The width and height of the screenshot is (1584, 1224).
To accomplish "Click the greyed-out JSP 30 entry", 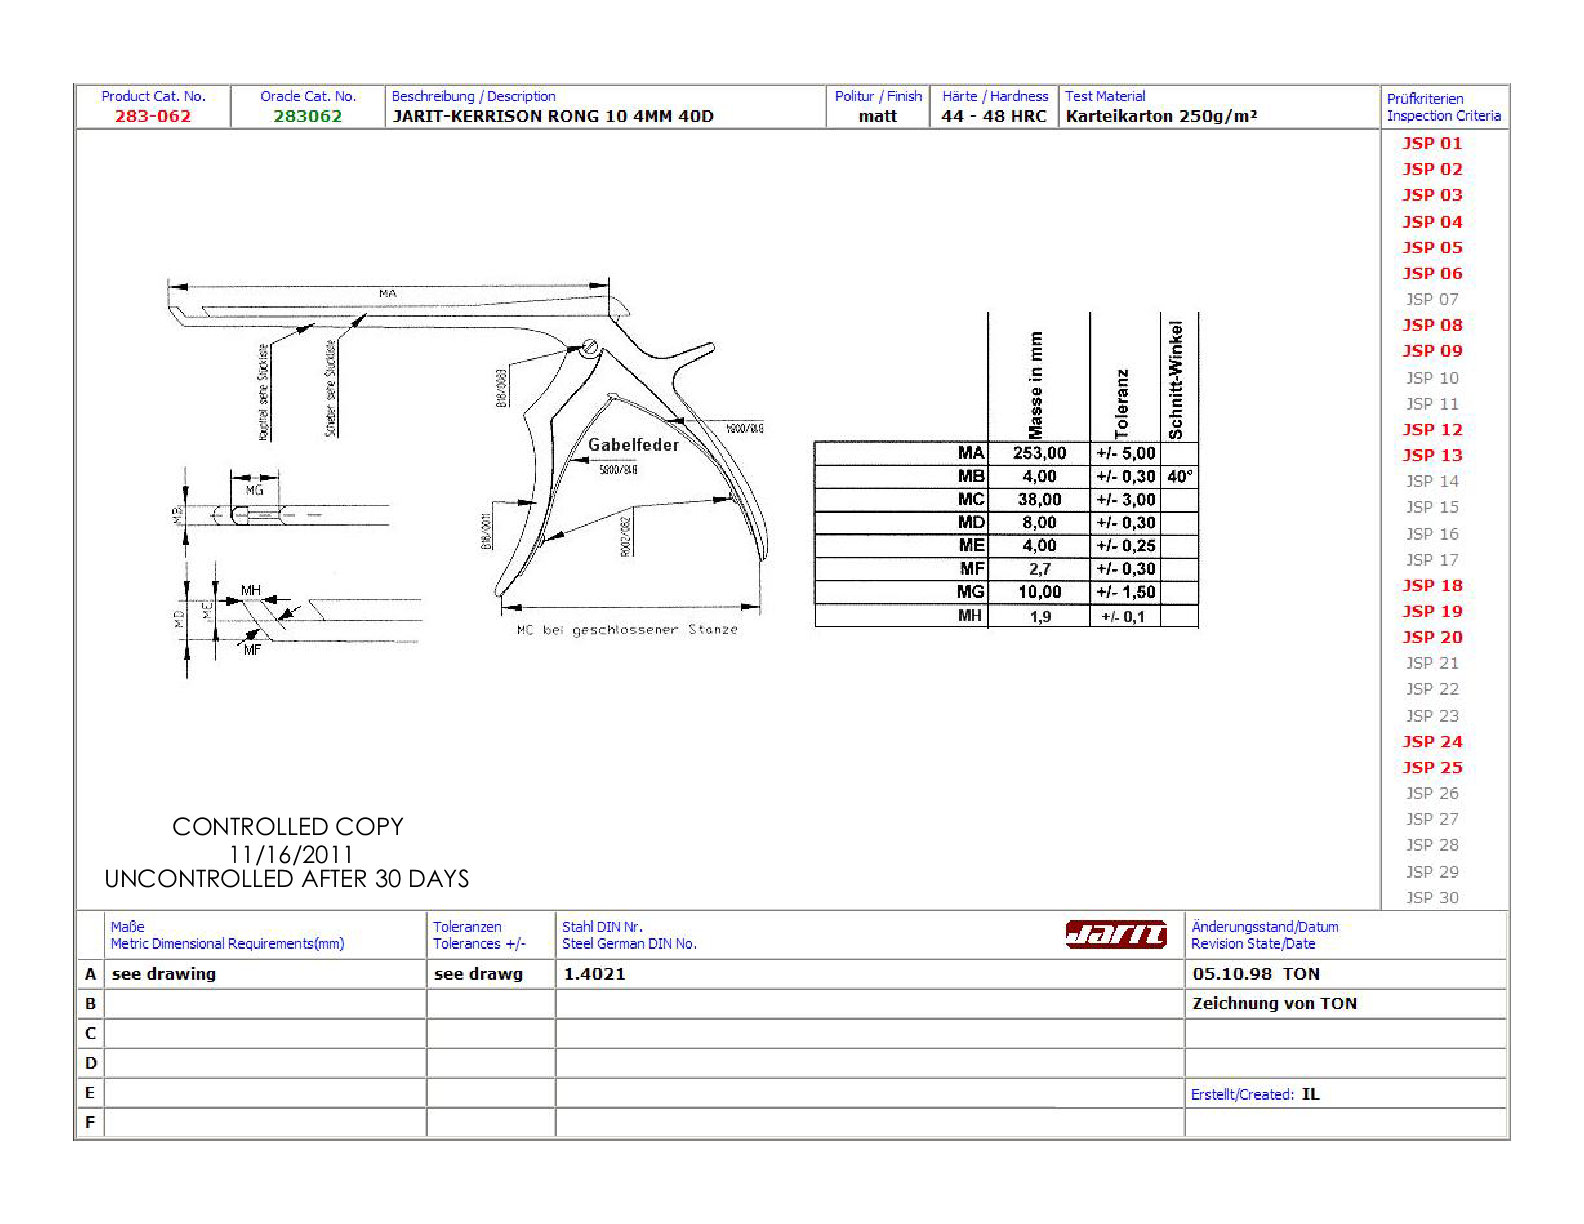I will coord(1432,897).
